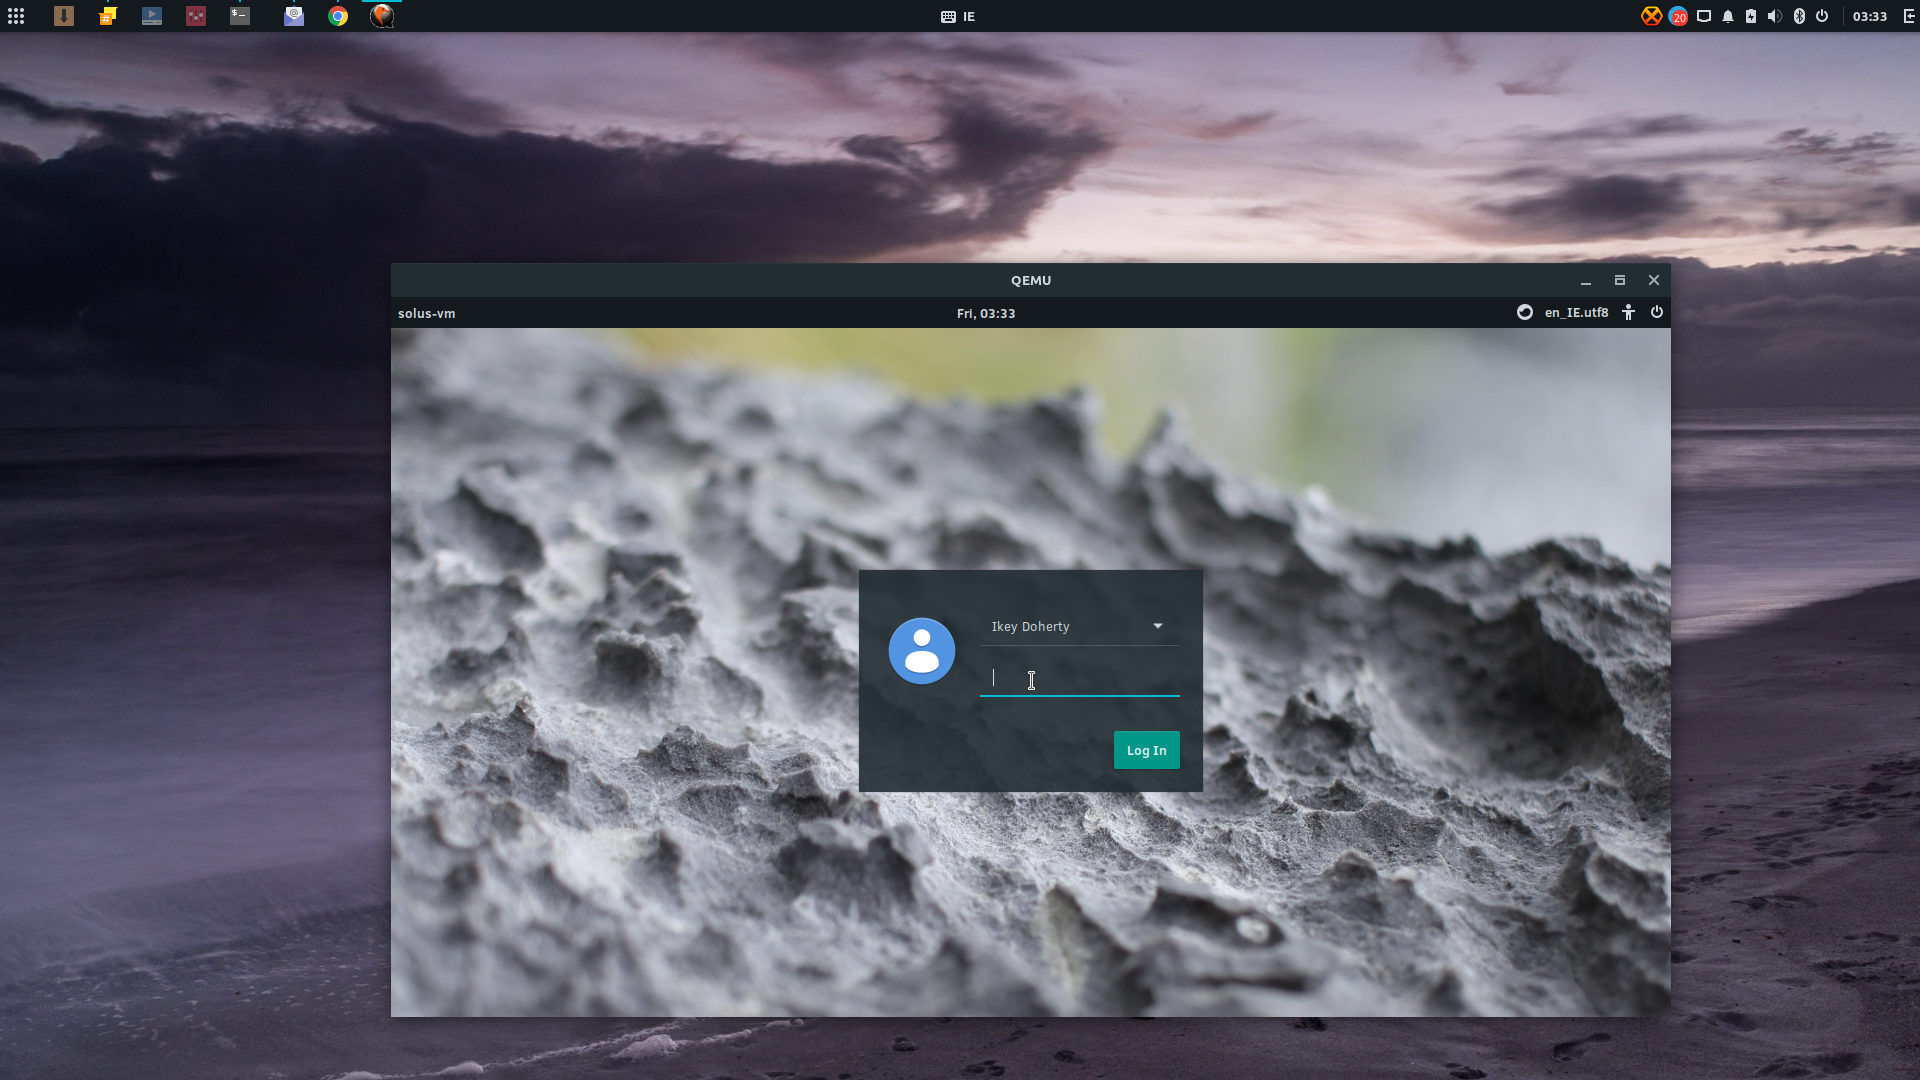Image resolution: width=1920 pixels, height=1080 pixels.
Task: Click the display screen tray icon
Action: tap(1704, 16)
